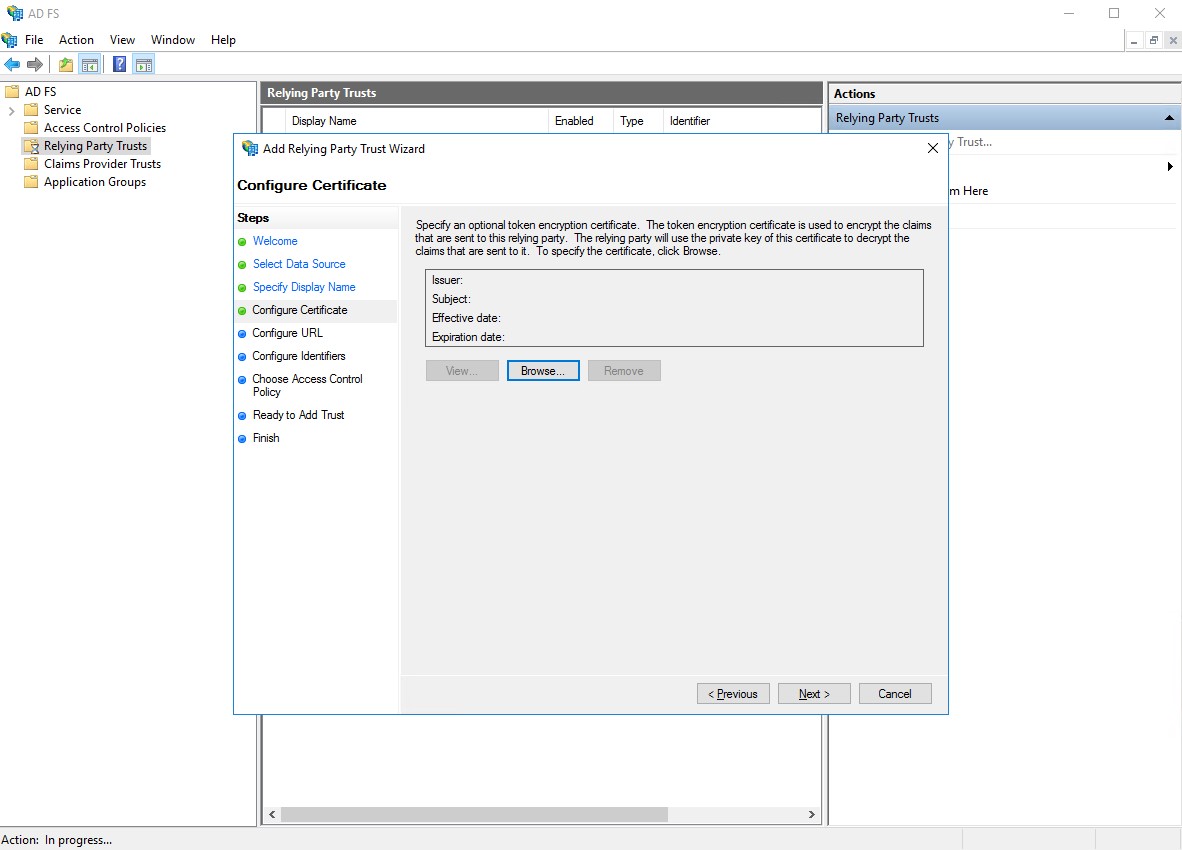Click the Forward navigation arrow in the toolbar

(x=33, y=63)
